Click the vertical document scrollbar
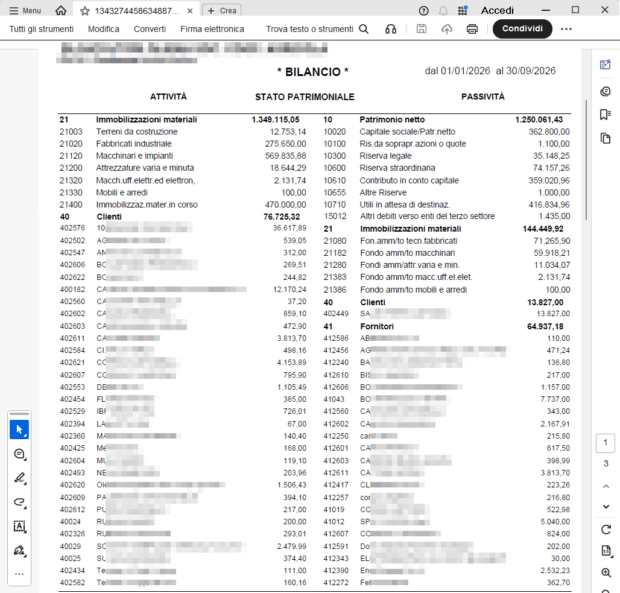Viewport: 620px width, 593px height. 586,160
